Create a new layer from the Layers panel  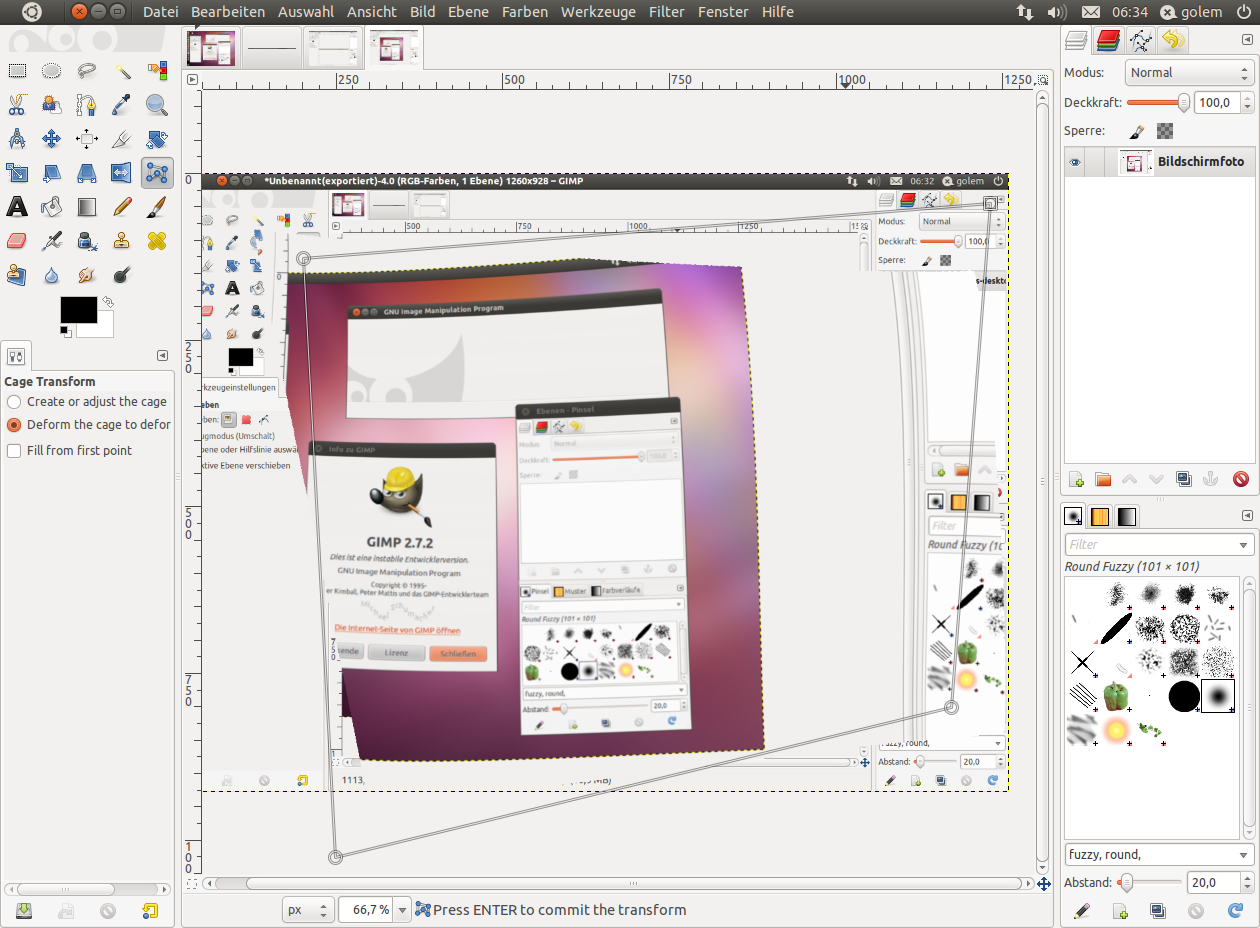1077,479
